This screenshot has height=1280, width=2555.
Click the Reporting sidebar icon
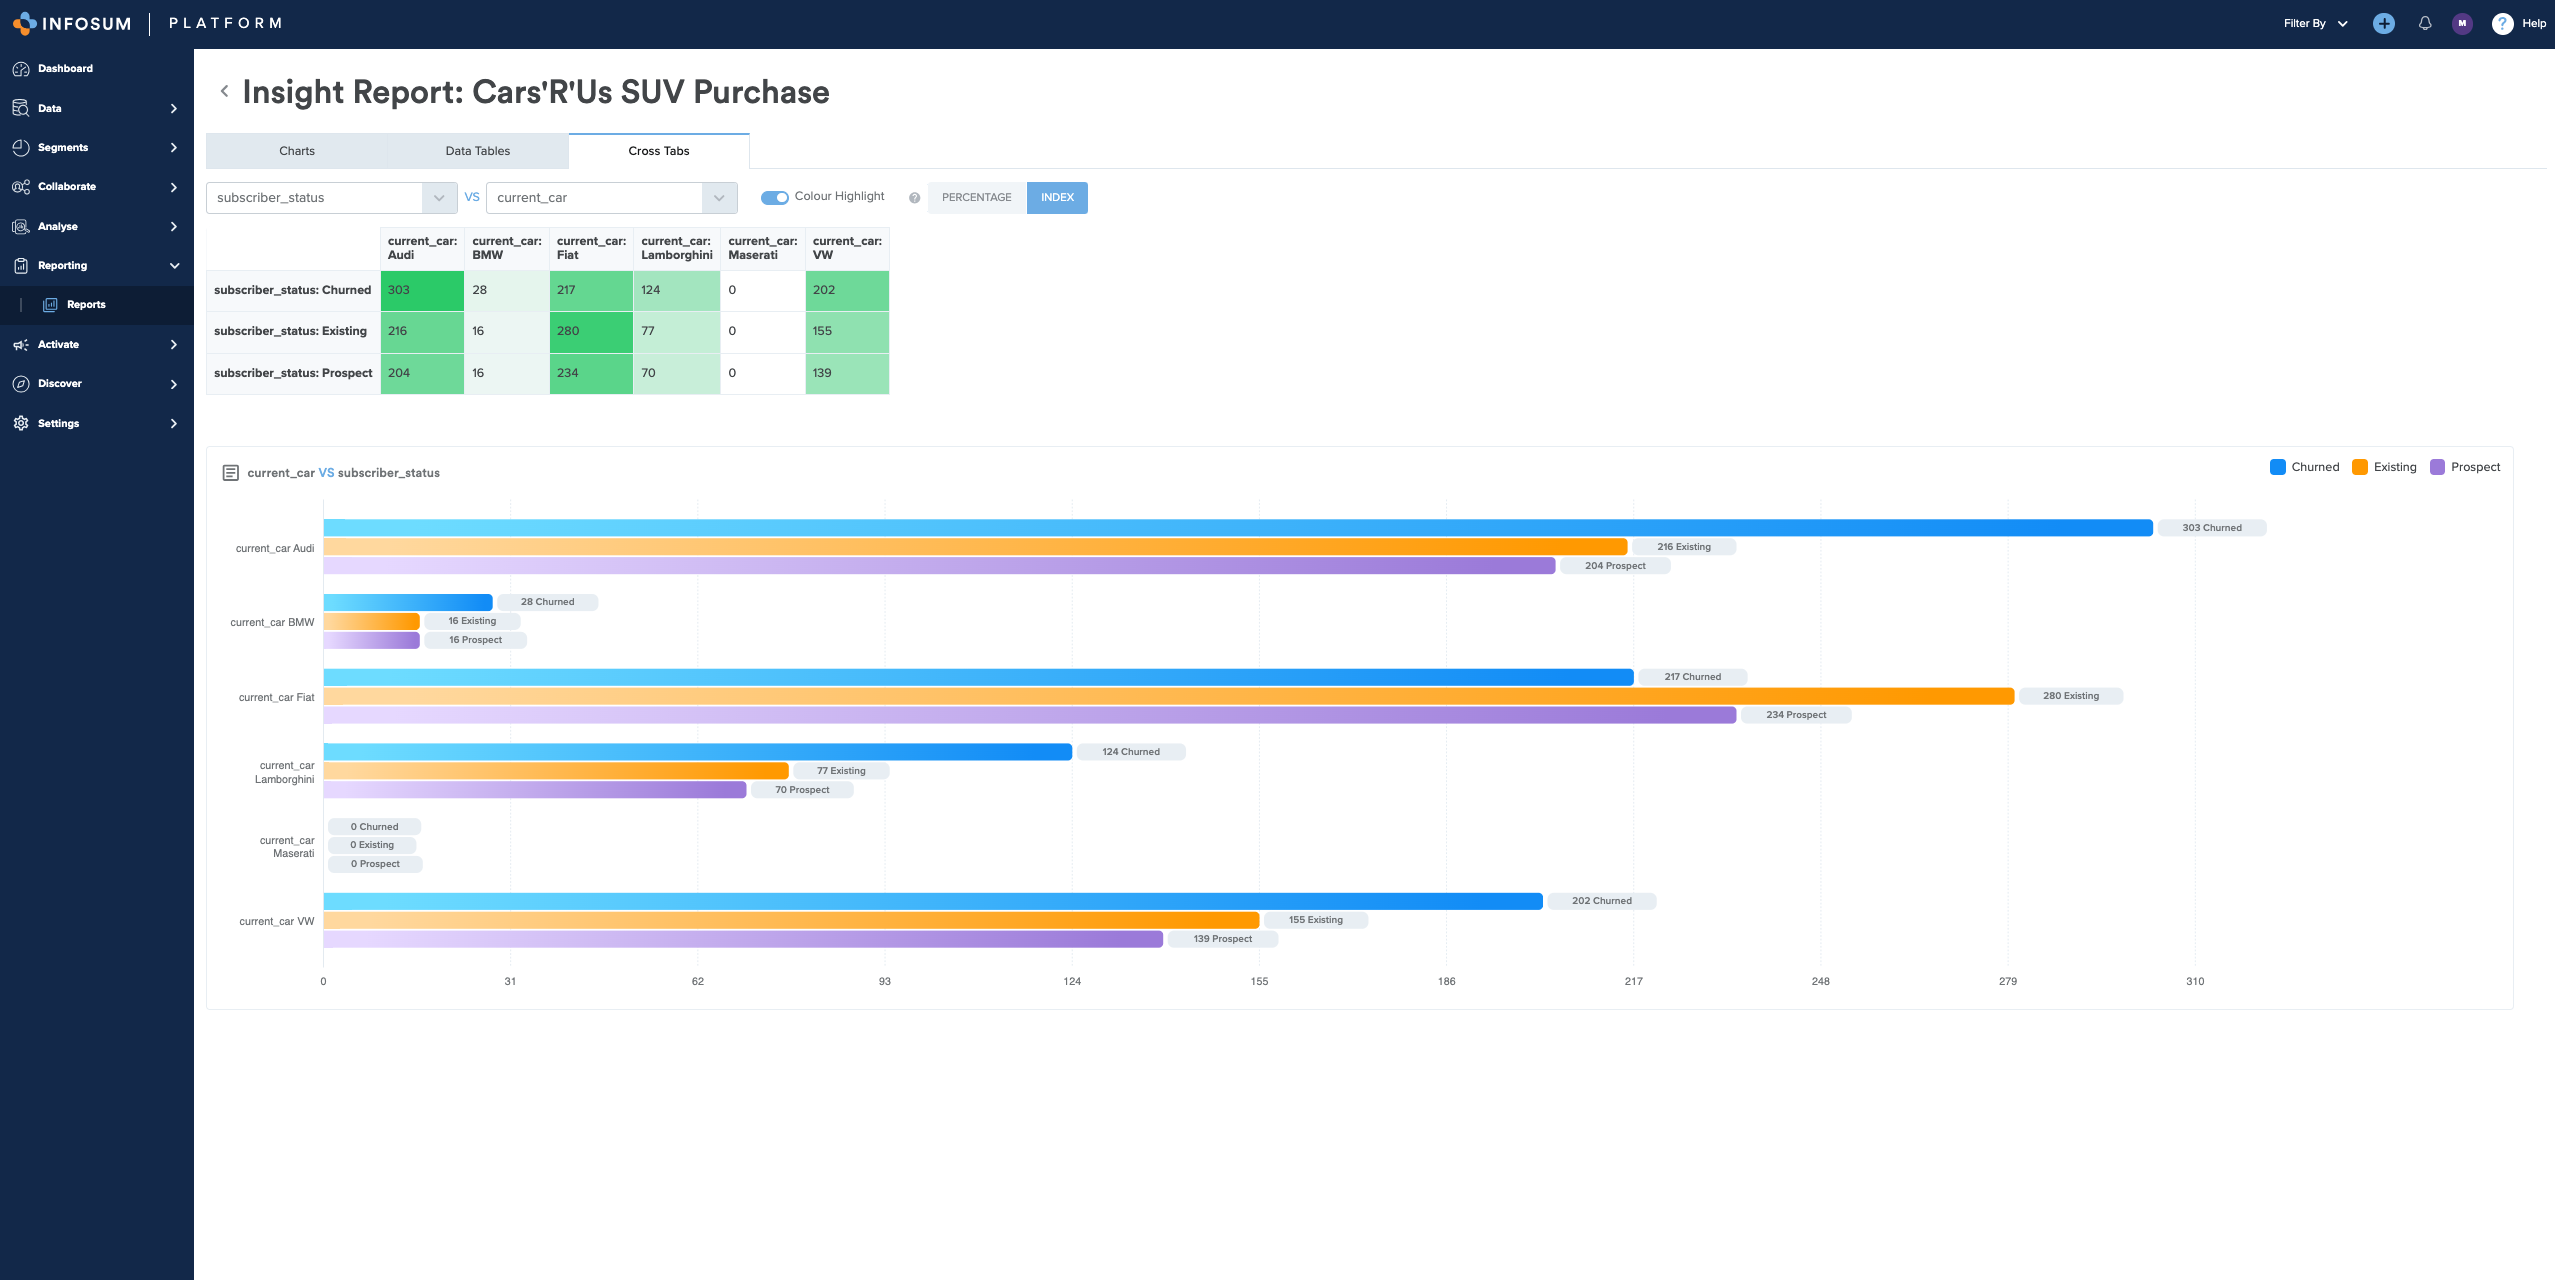click(x=21, y=266)
